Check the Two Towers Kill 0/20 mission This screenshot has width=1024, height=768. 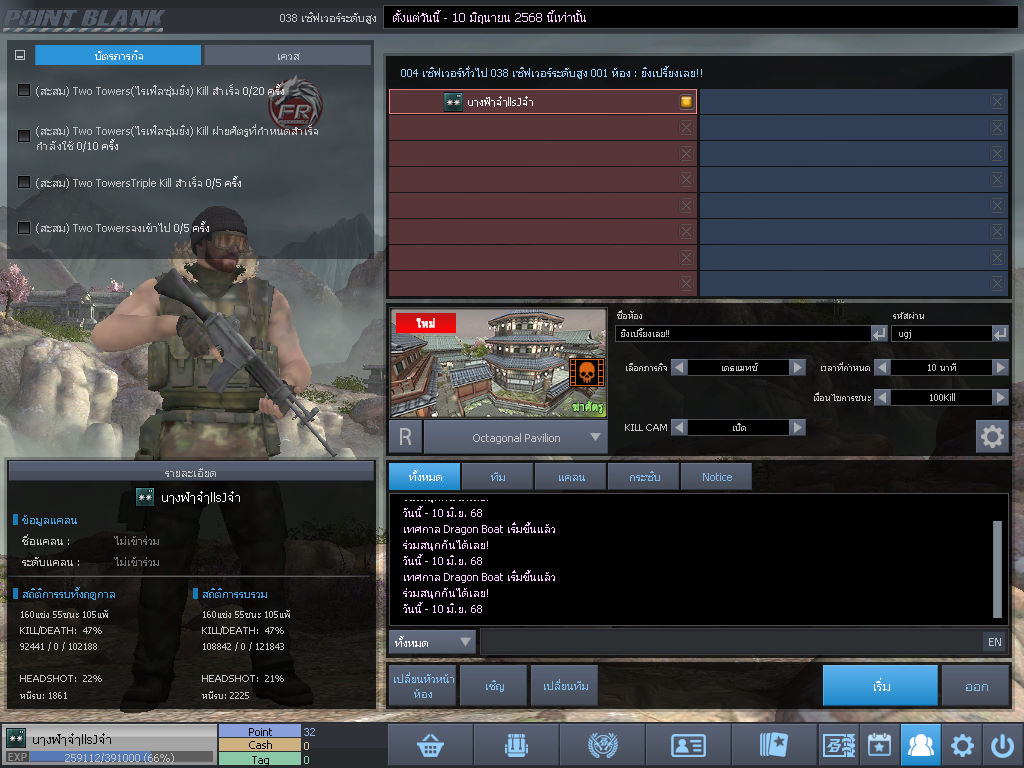coord(24,90)
